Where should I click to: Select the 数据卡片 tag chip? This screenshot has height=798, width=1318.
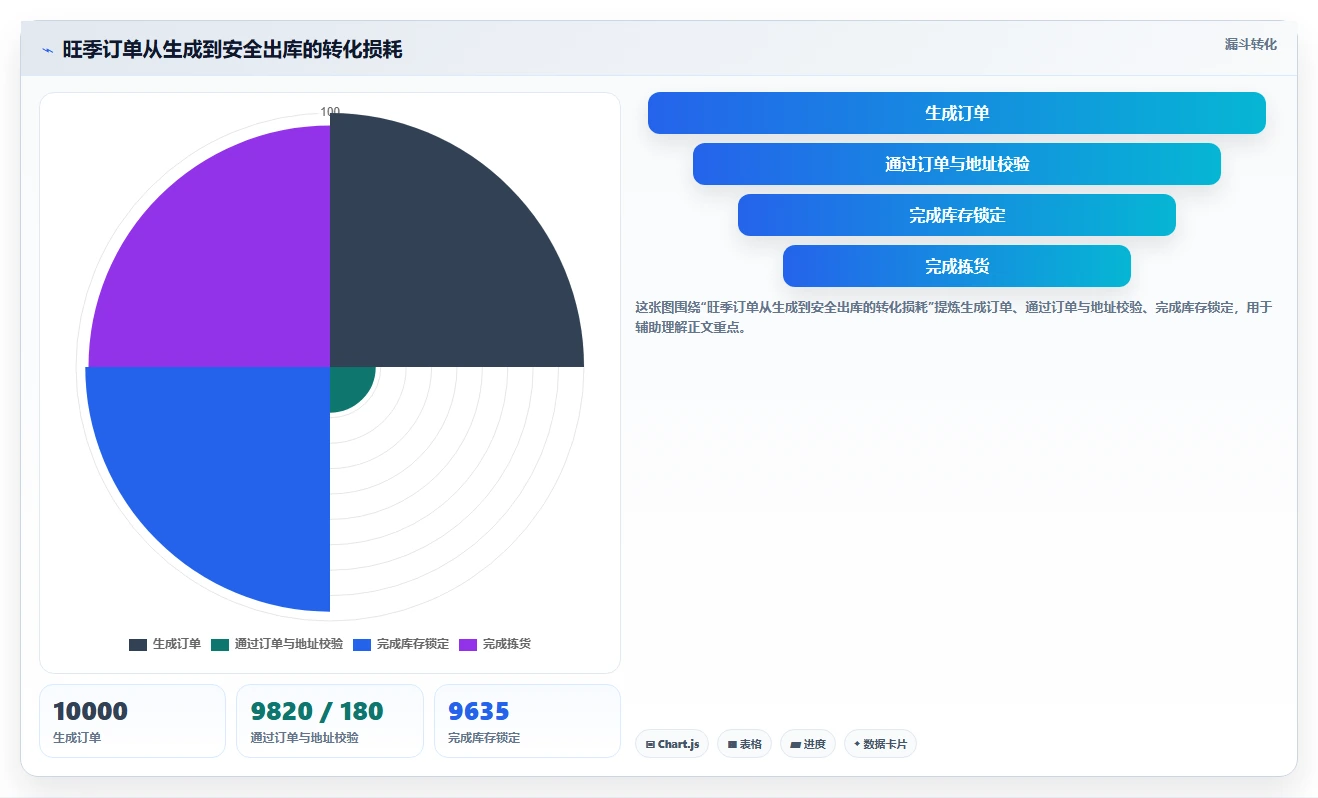tap(880, 744)
